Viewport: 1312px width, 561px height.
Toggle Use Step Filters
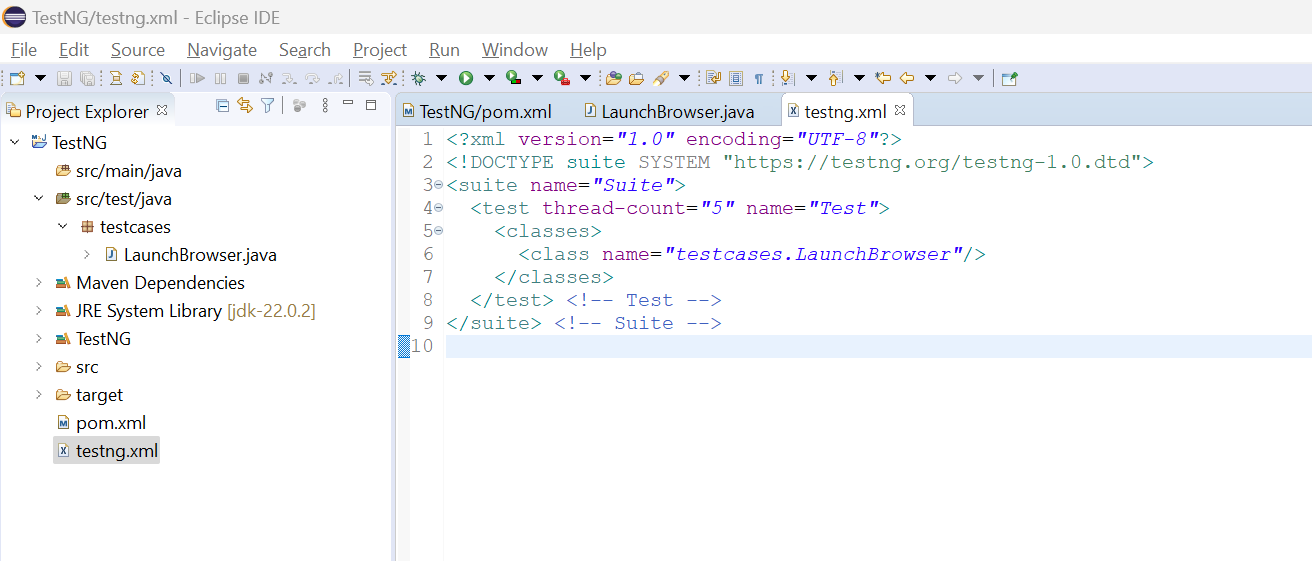388,78
